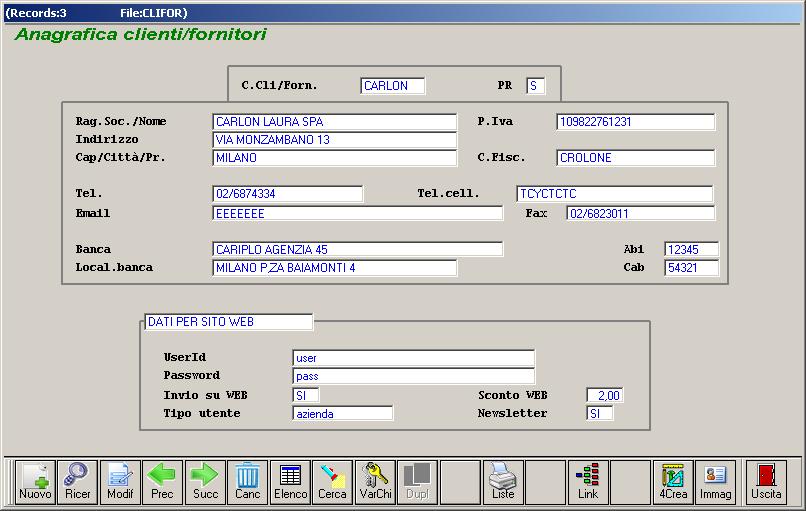The height and width of the screenshot is (511, 806).
Task: Click the Rag.Soc./Nome label
Action: [x=121, y=122]
